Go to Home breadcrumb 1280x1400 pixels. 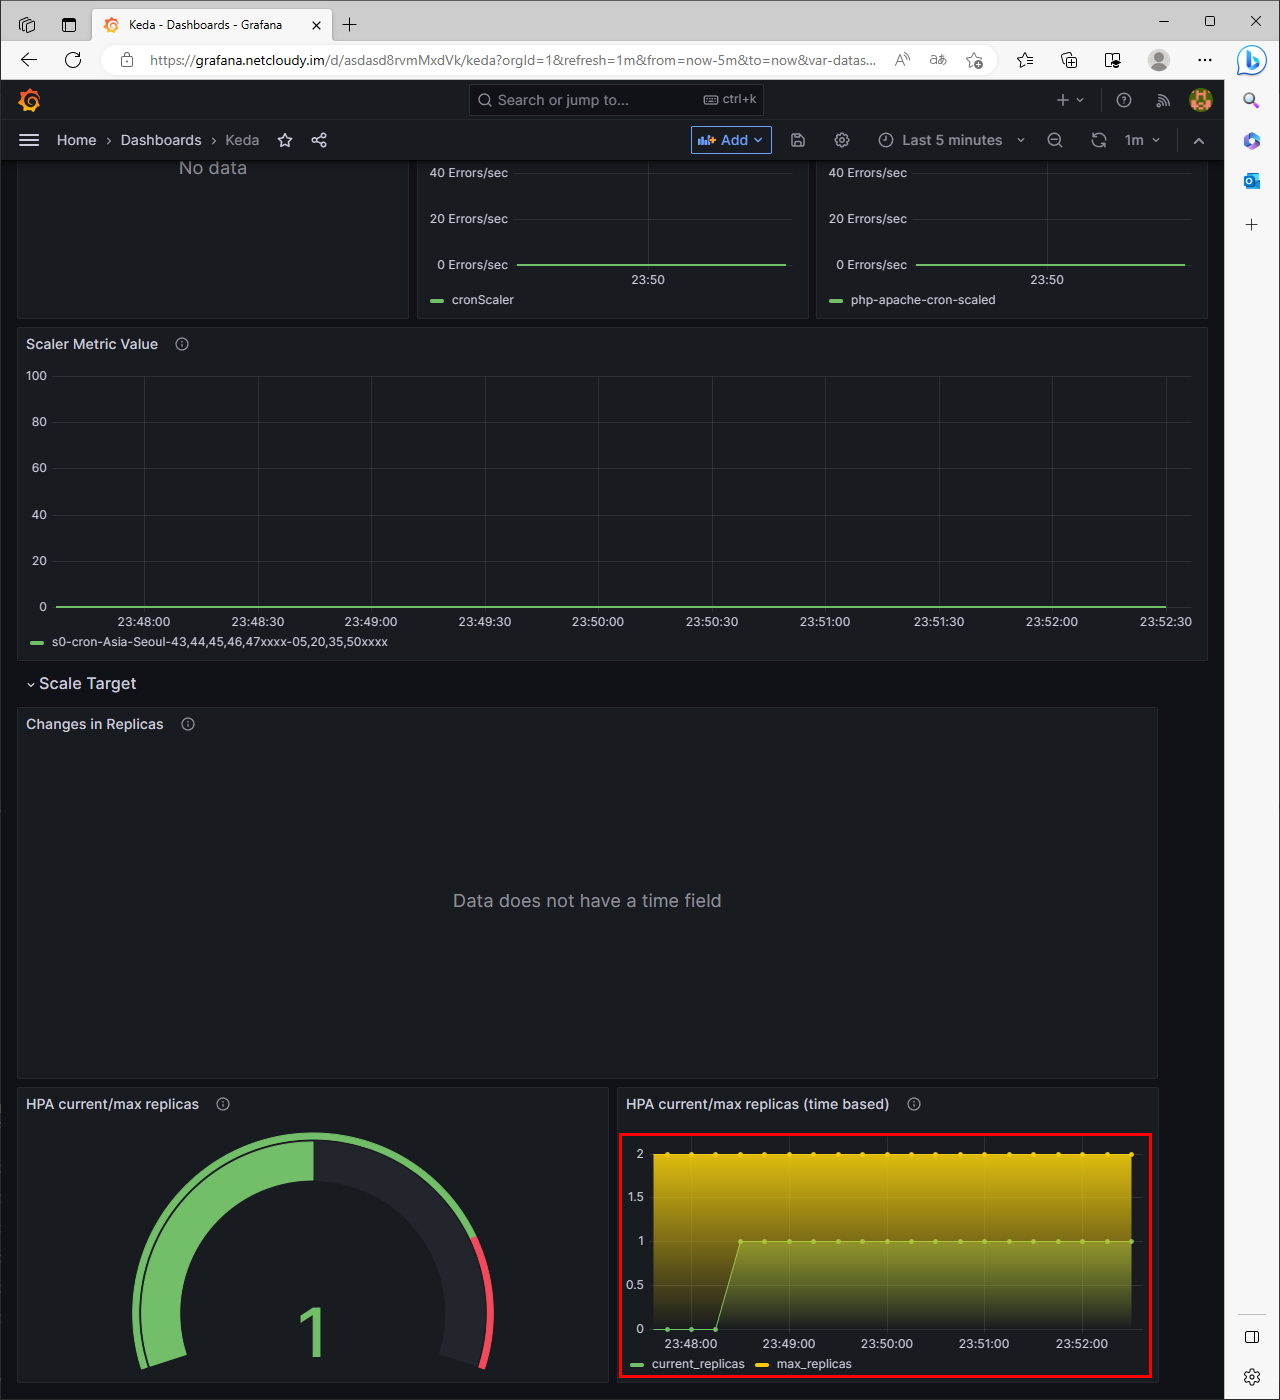point(77,140)
